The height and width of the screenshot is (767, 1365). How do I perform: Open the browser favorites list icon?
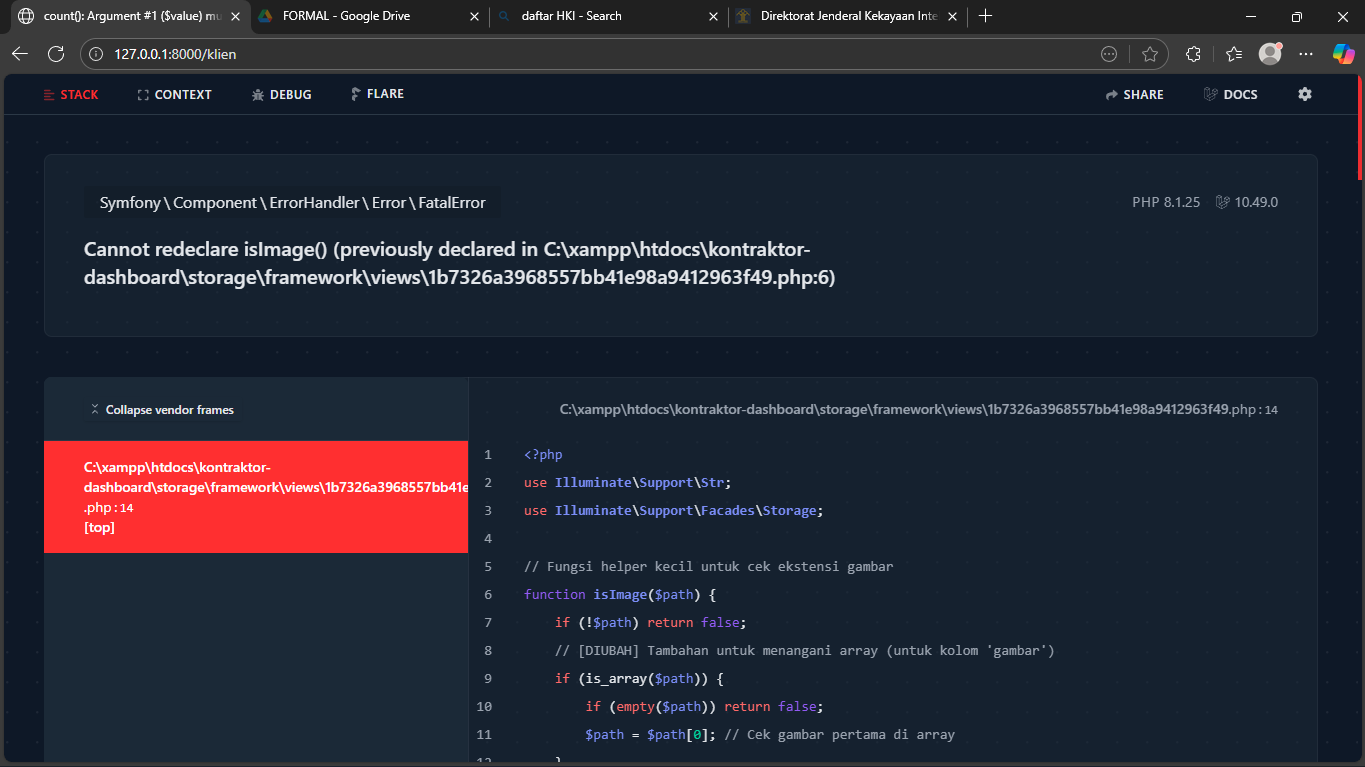[x=1234, y=54]
